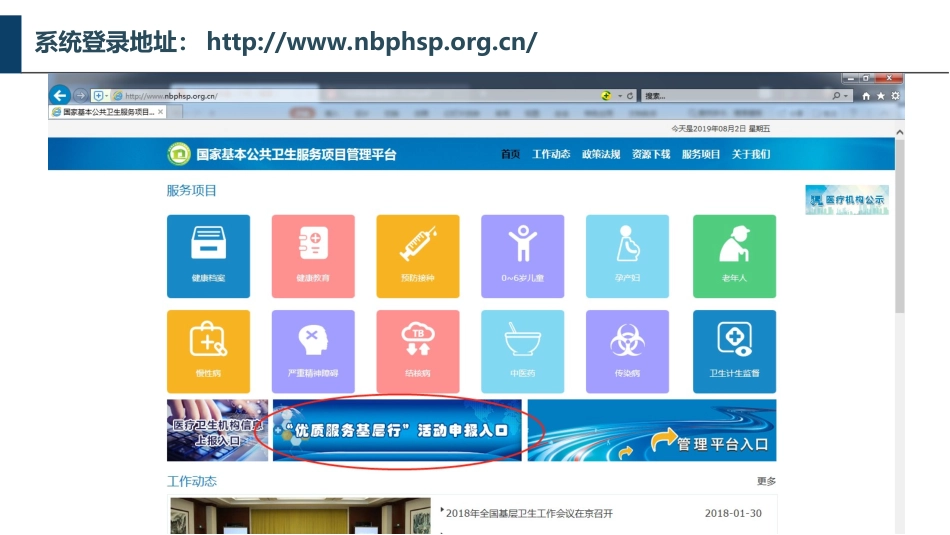
Task: Open the 传染病 biohazard tile
Action: point(627,351)
